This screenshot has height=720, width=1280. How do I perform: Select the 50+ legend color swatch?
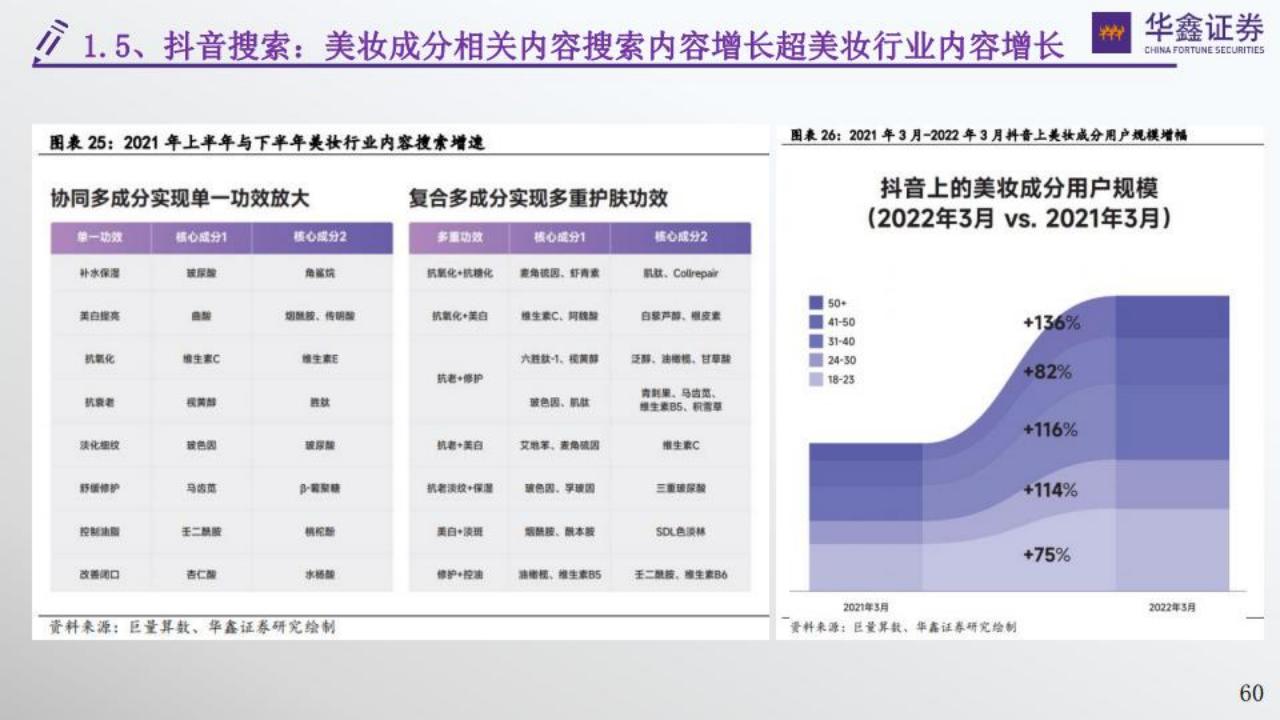816,303
